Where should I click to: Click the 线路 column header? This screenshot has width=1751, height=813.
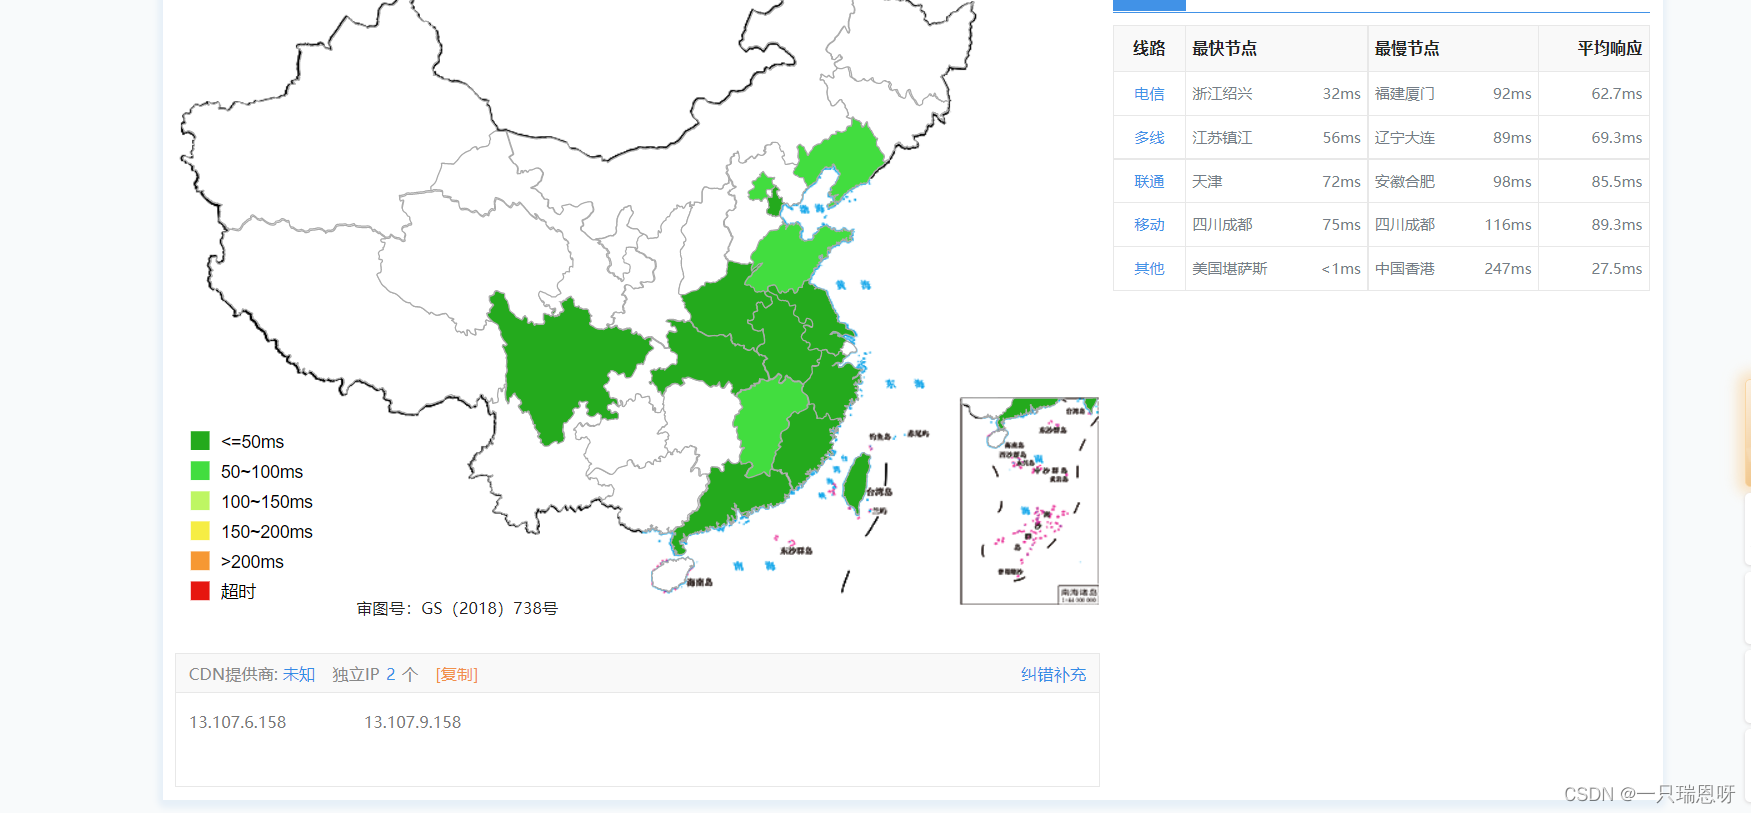point(1149,49)
